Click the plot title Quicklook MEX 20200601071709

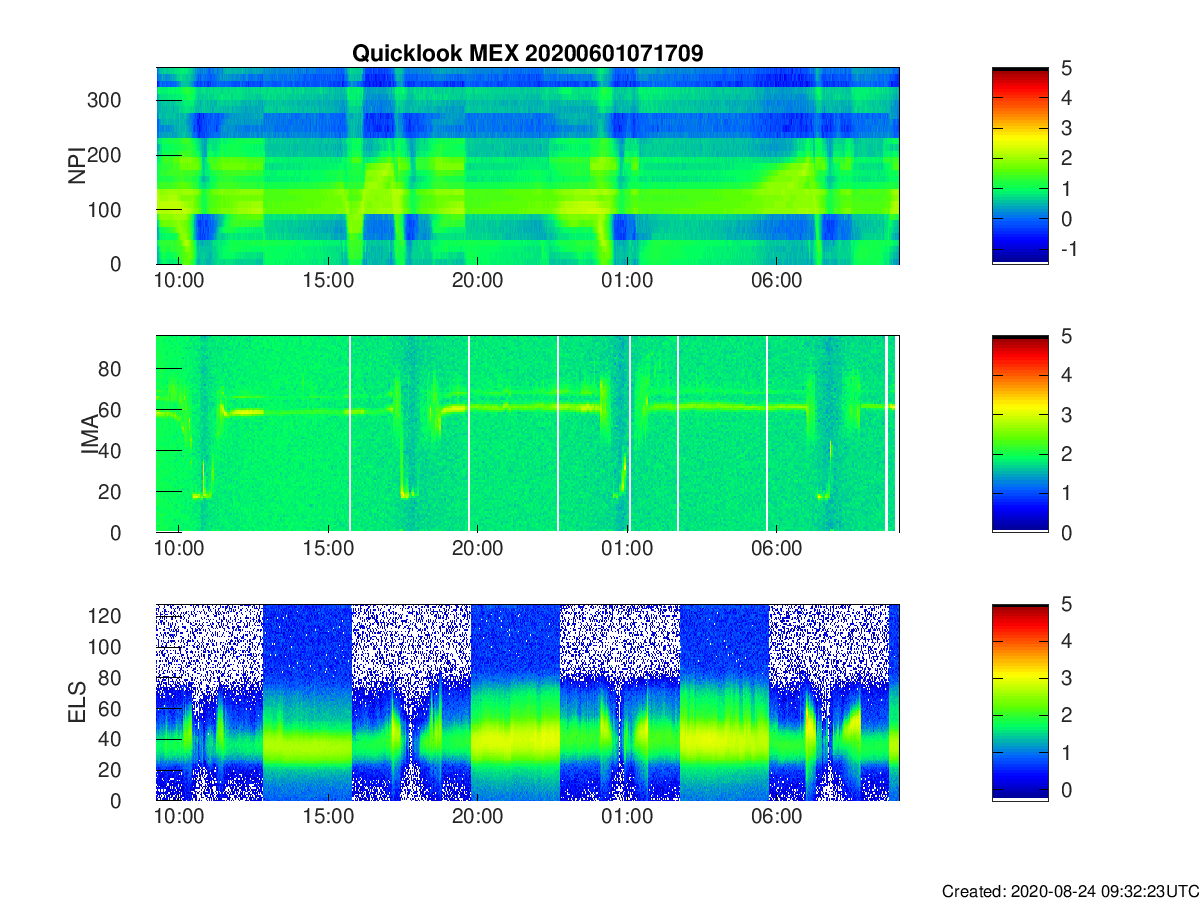(x=527, y=54)
